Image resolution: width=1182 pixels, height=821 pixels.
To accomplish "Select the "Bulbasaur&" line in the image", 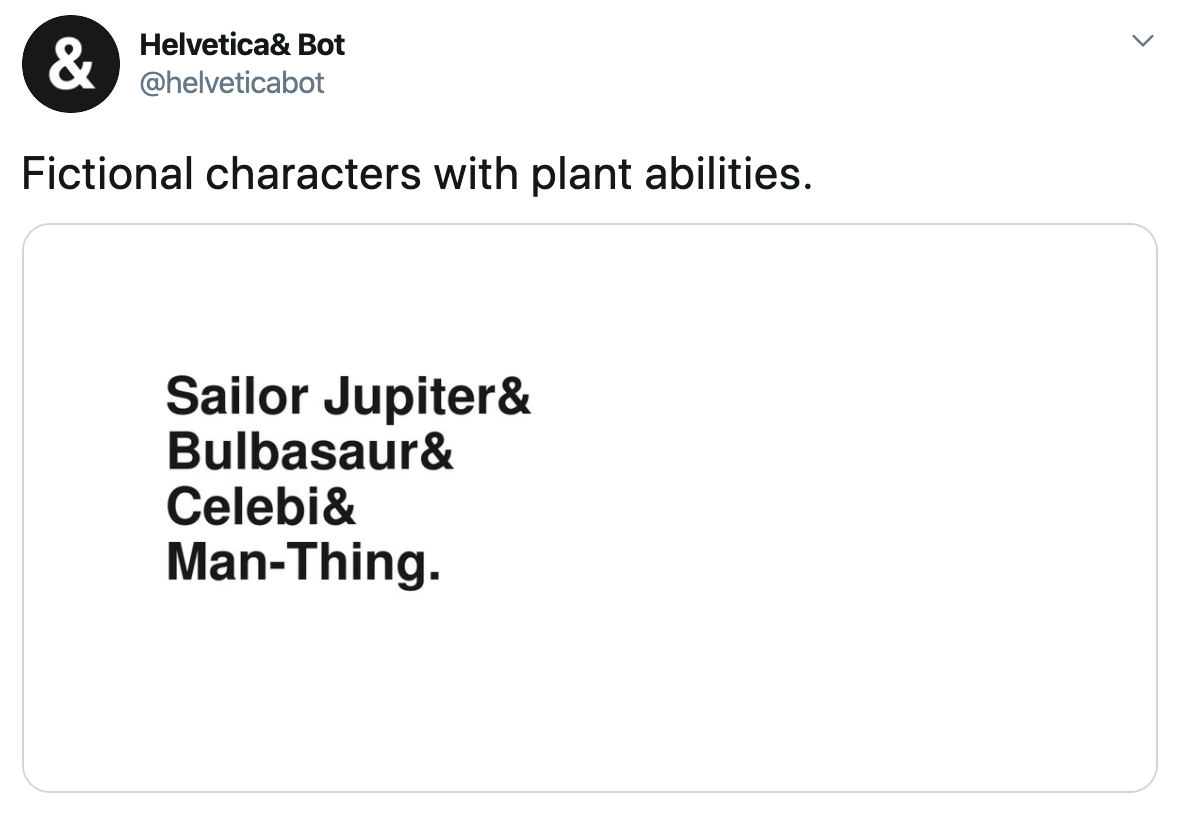I will (310, 451).
